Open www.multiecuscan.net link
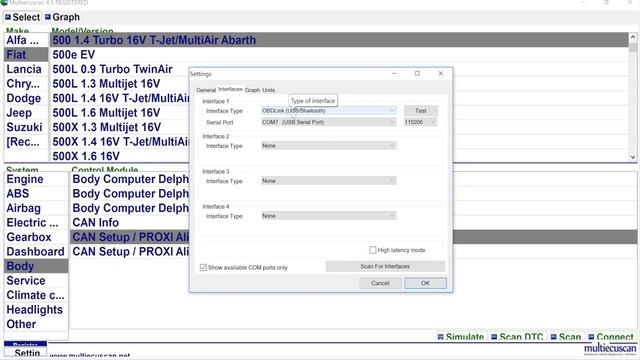640x360 pixels. pyautogui.click(x=90, y=356)
